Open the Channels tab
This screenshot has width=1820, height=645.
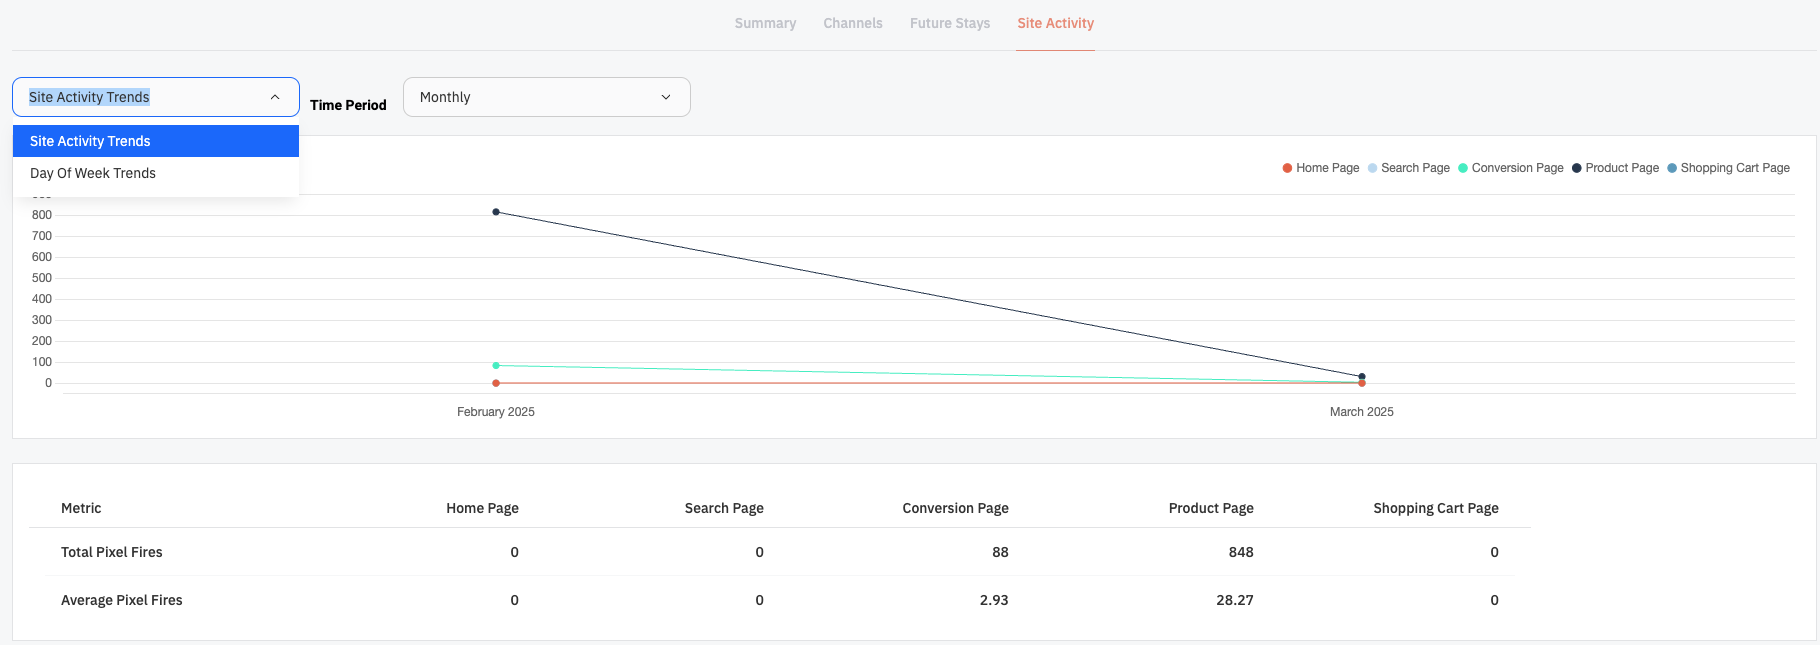pyautogui.click(x=853, y=23)
